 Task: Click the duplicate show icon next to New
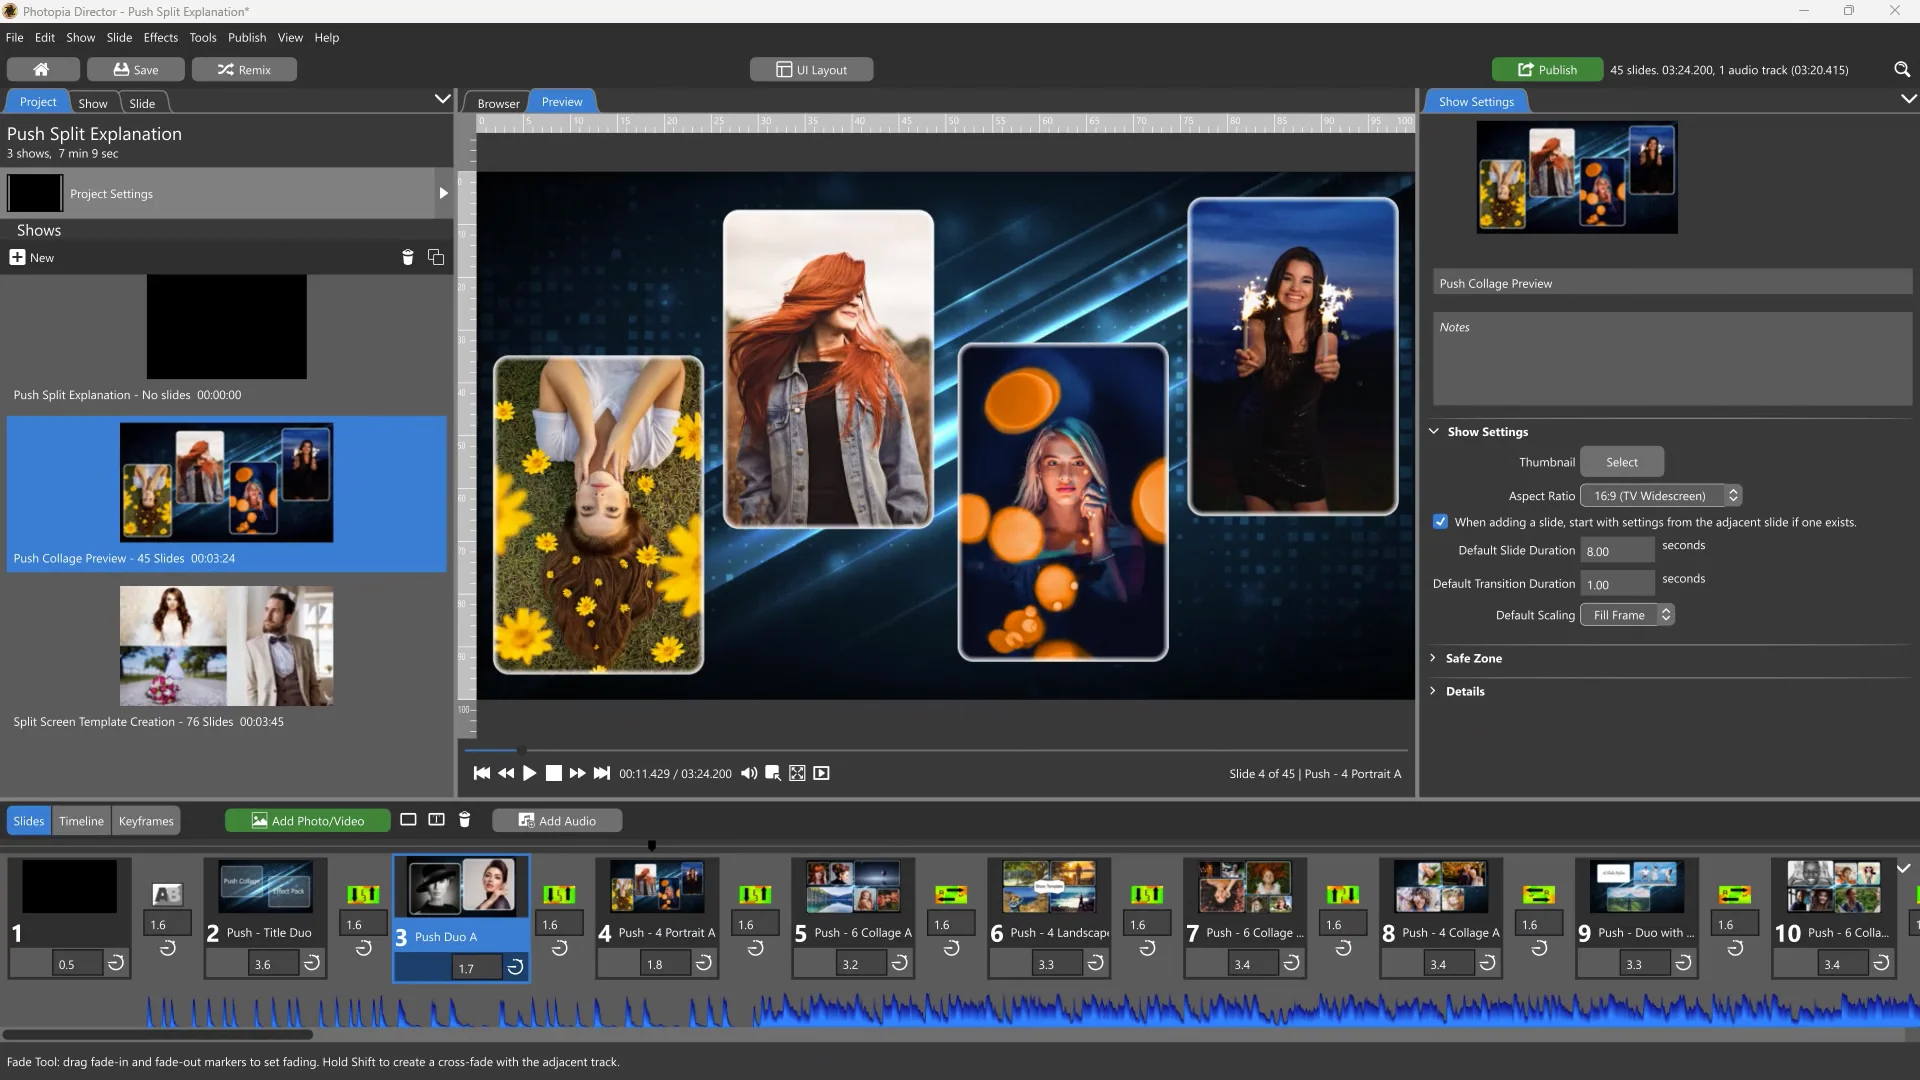pyautogui.click(x=435, y=257)
